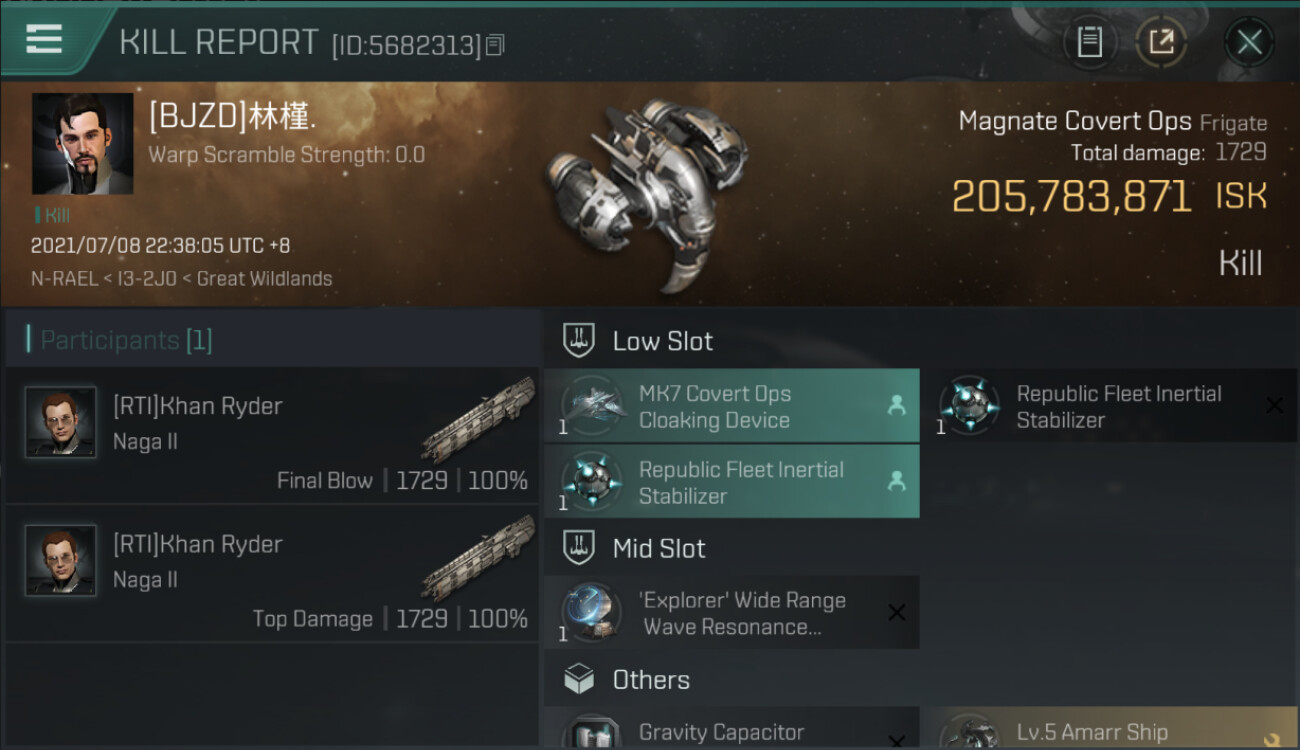Image resolution: width=1300 pixels, height=750 pixels.
Task: Click the Others cube icon
Action: tap(579, 680)
